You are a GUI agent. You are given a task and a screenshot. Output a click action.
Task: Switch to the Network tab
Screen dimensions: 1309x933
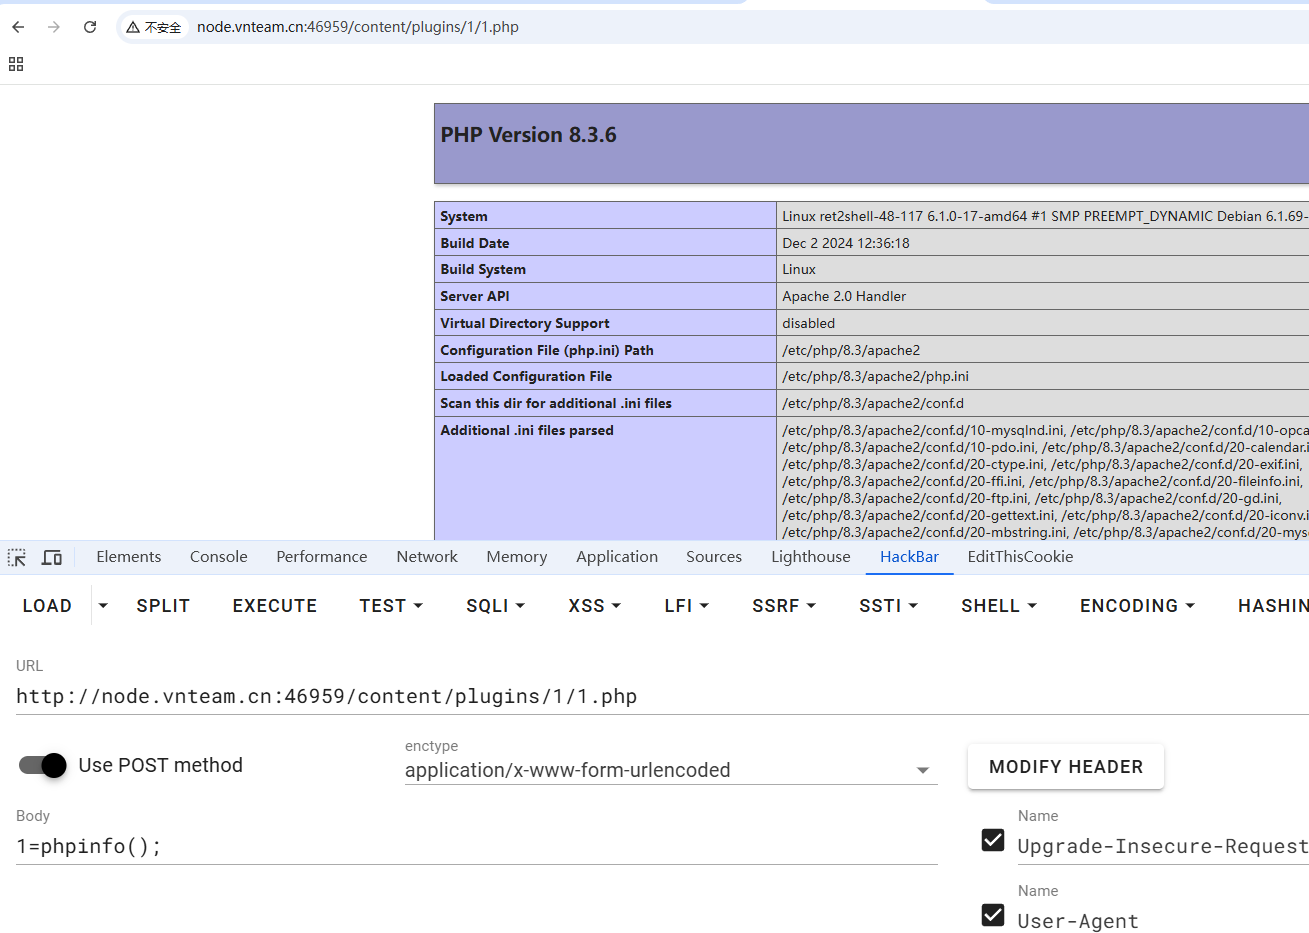427,557
